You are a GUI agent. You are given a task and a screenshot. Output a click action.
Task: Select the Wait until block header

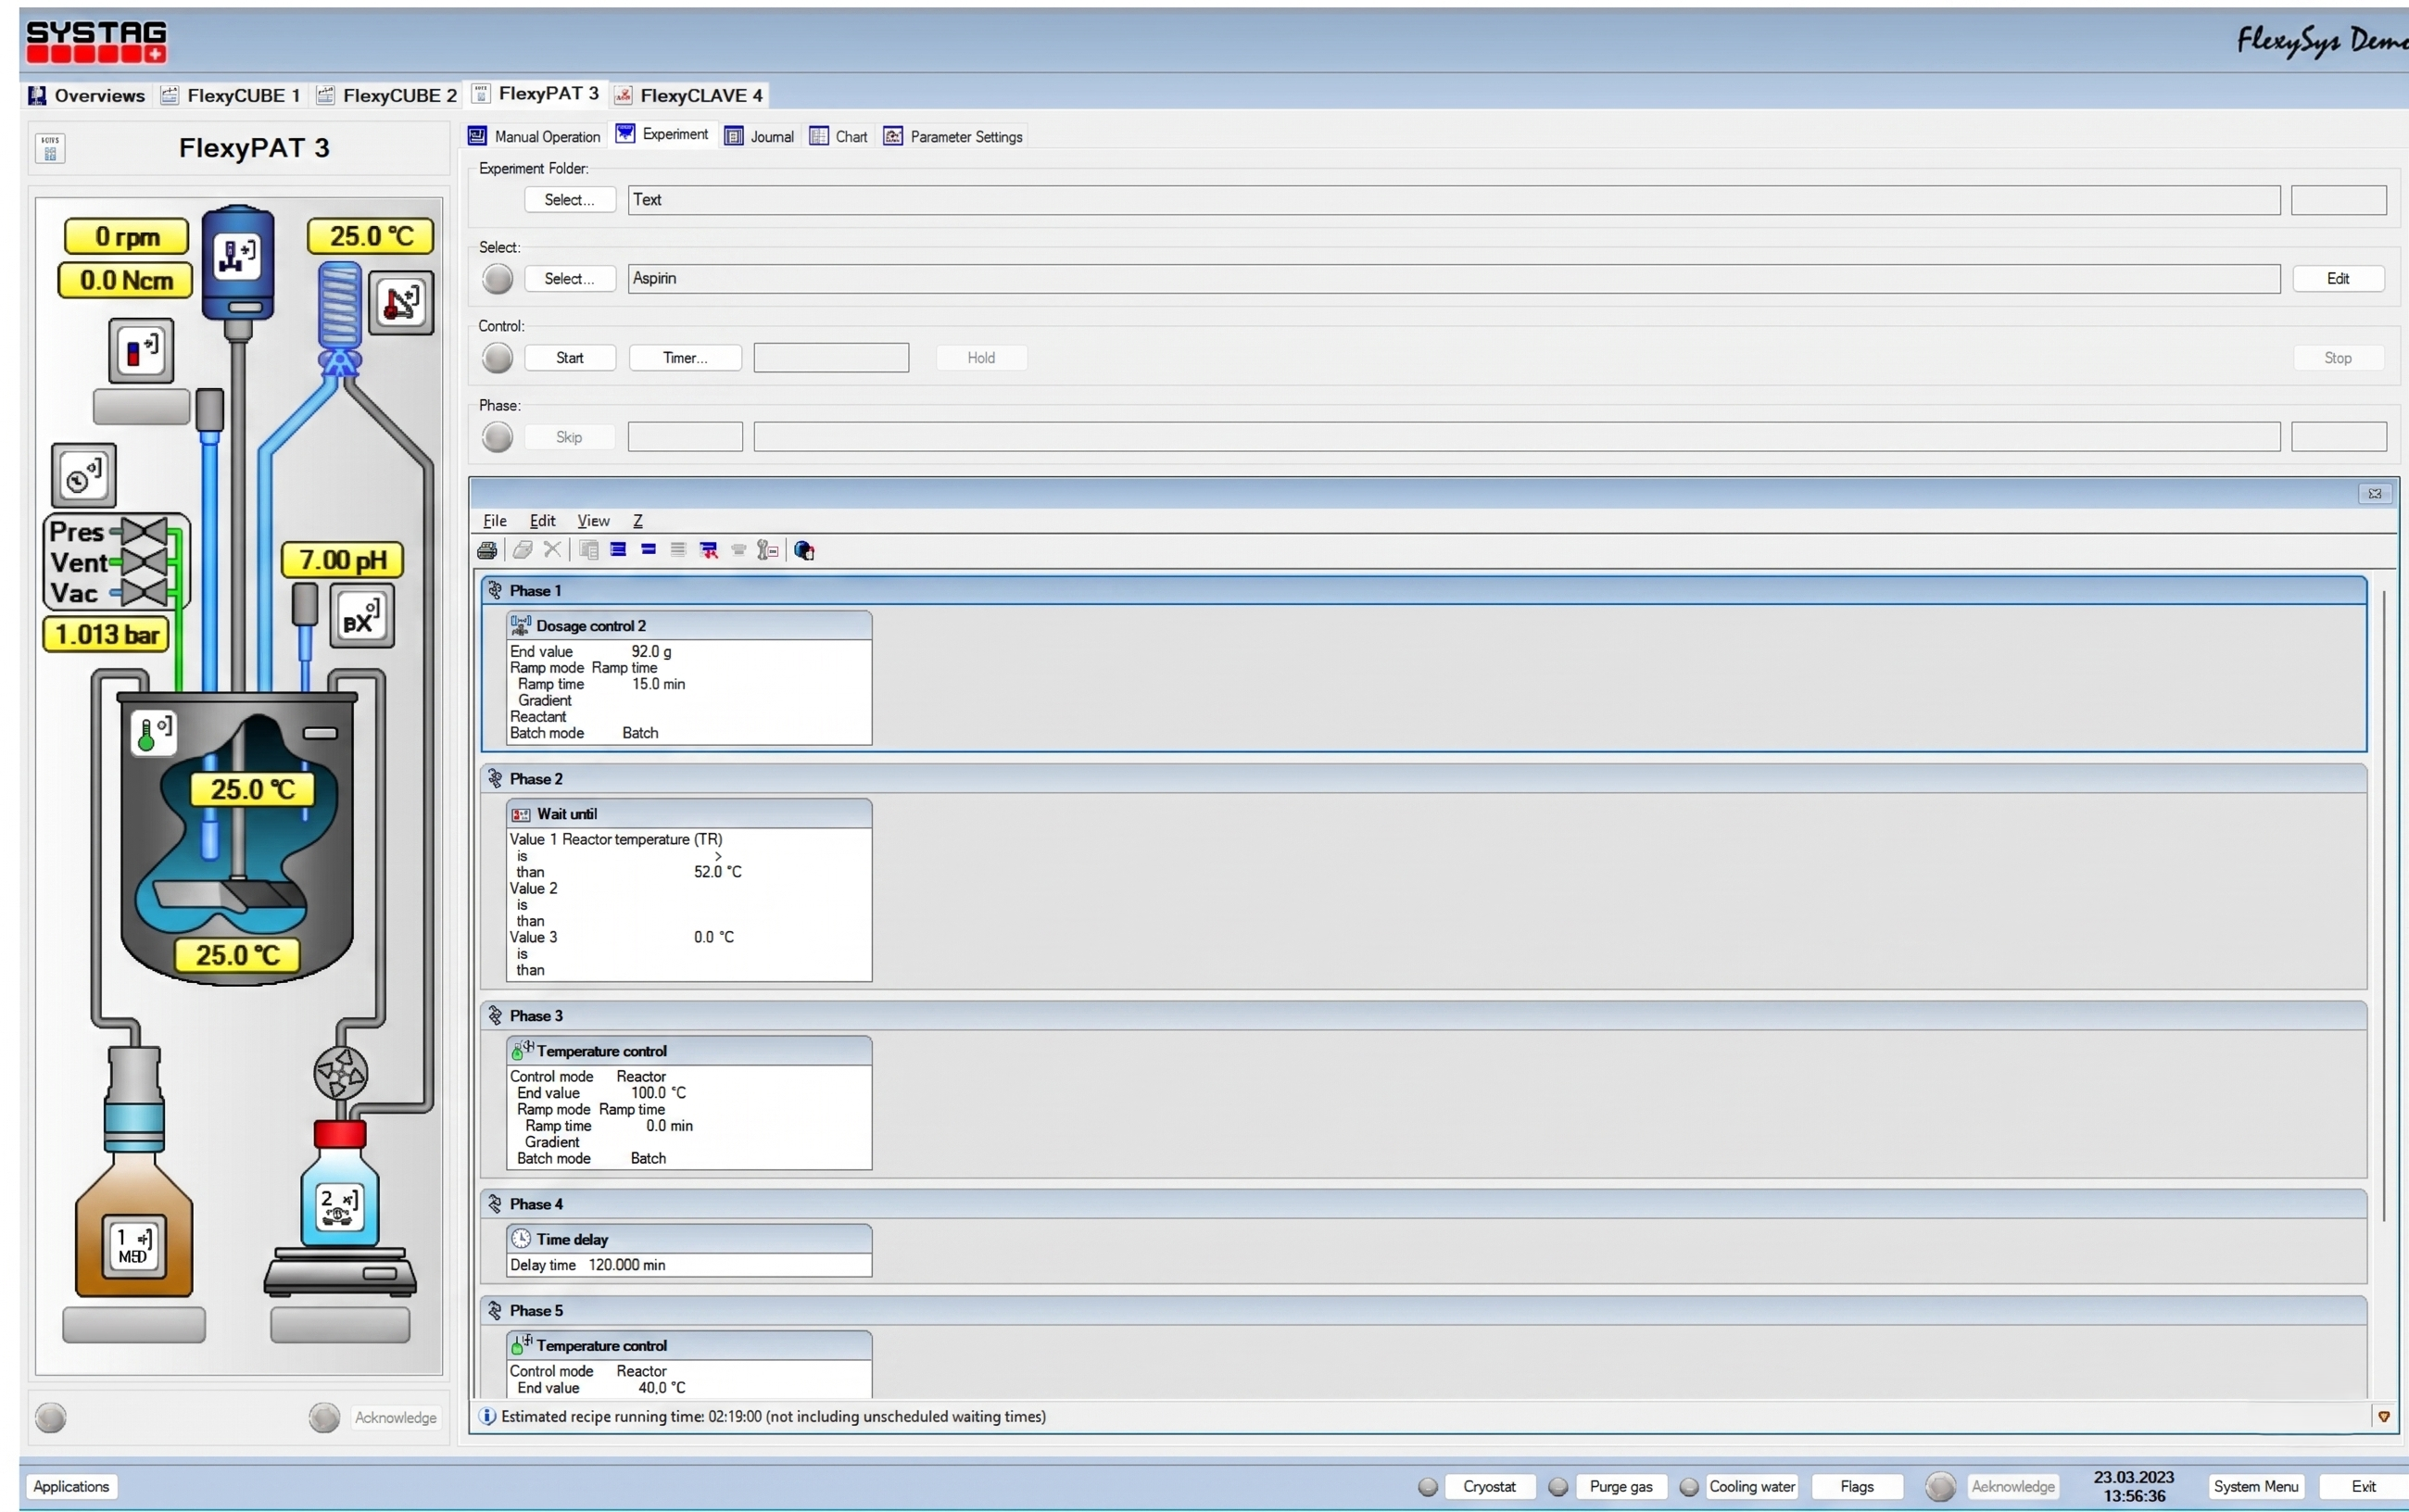[689, 813]
